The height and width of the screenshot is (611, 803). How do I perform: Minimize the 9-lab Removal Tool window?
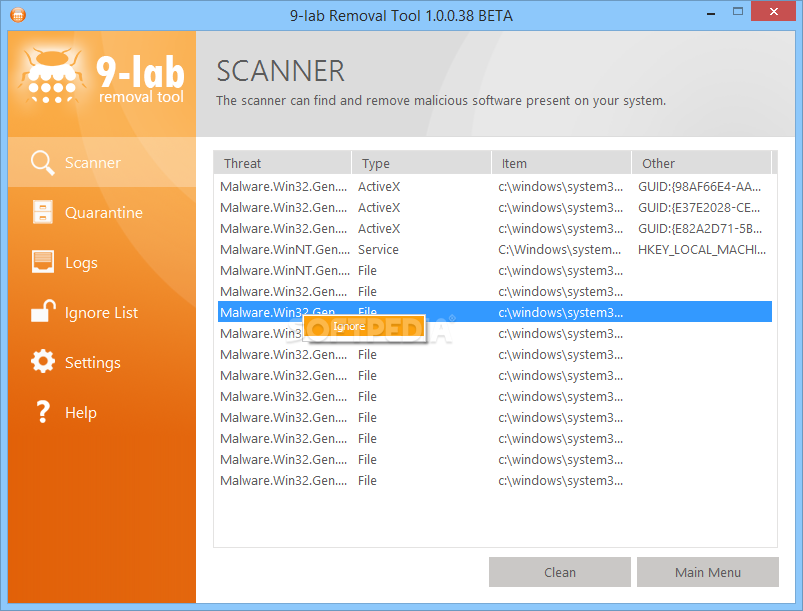tap(711, 12)
